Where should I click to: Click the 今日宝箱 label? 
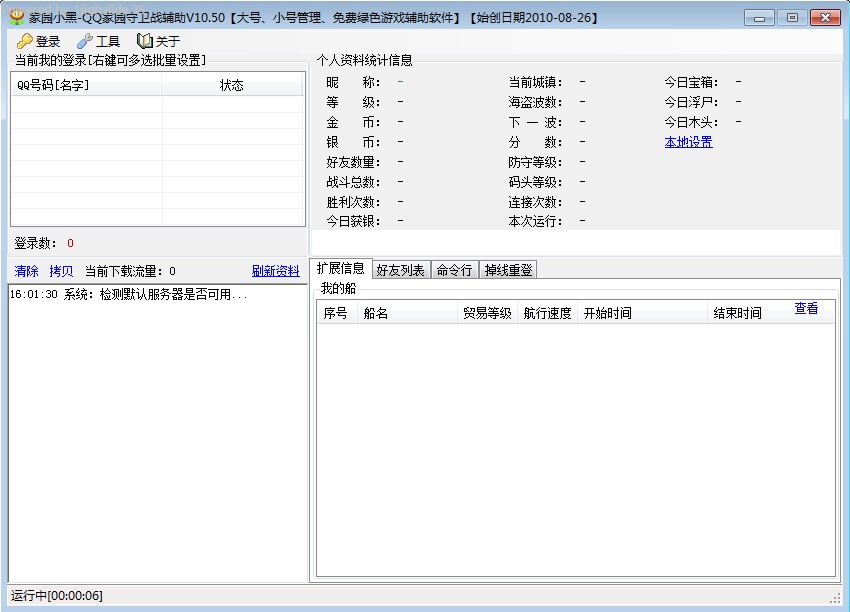[x=691, y=82]
